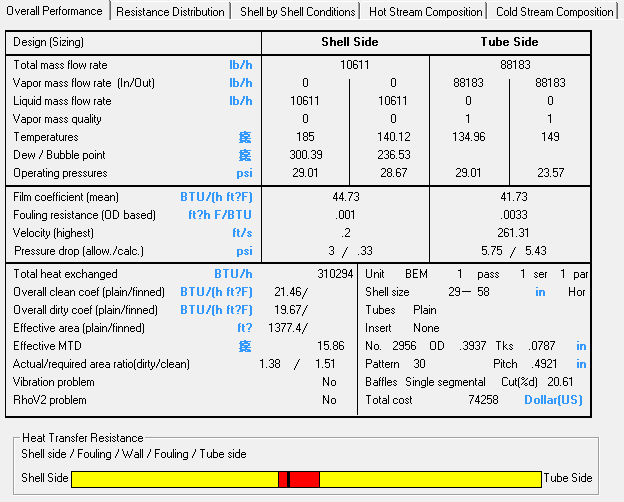This screenshot has width=624, height=502.
Task: Open the Cold Stream Composition tab
Action: pos(554,12)
